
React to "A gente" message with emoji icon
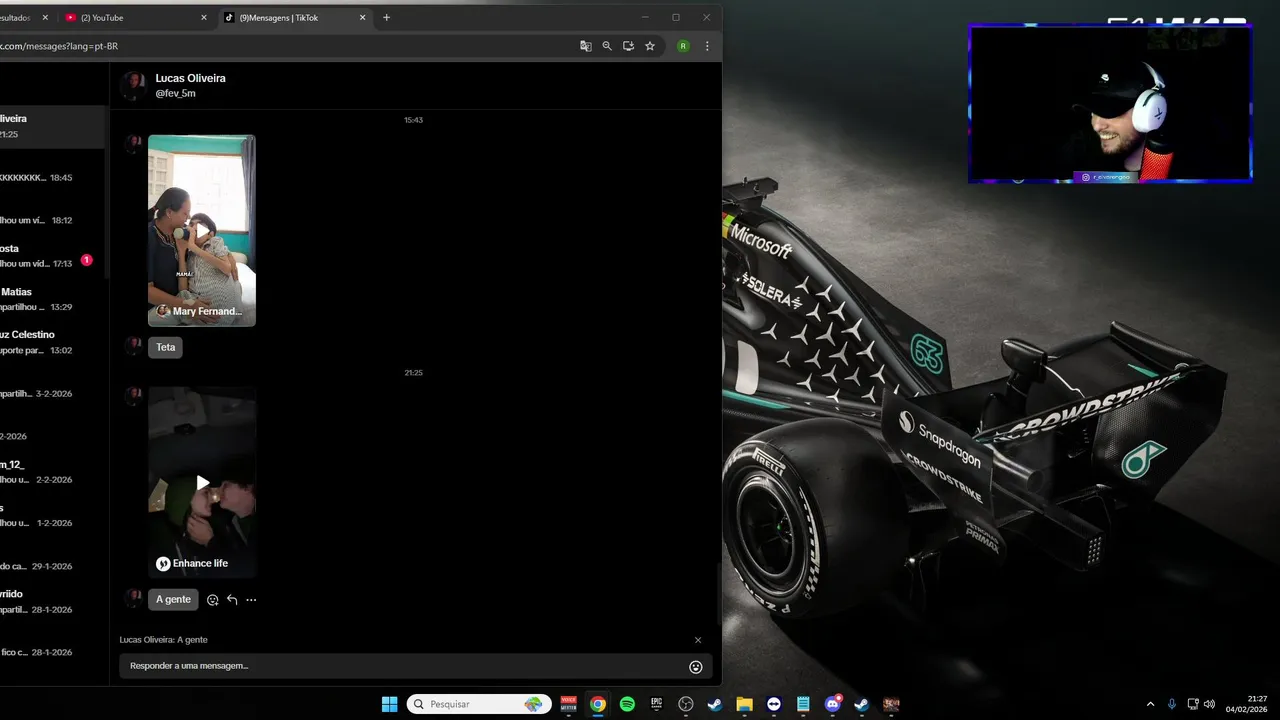[x=213, y=600]
